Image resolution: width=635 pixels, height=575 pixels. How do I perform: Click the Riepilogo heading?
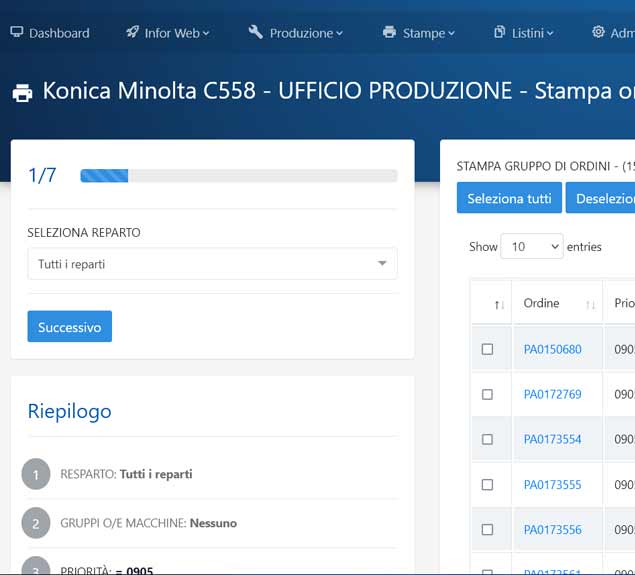pyautogui.click(x=69, y=412)
